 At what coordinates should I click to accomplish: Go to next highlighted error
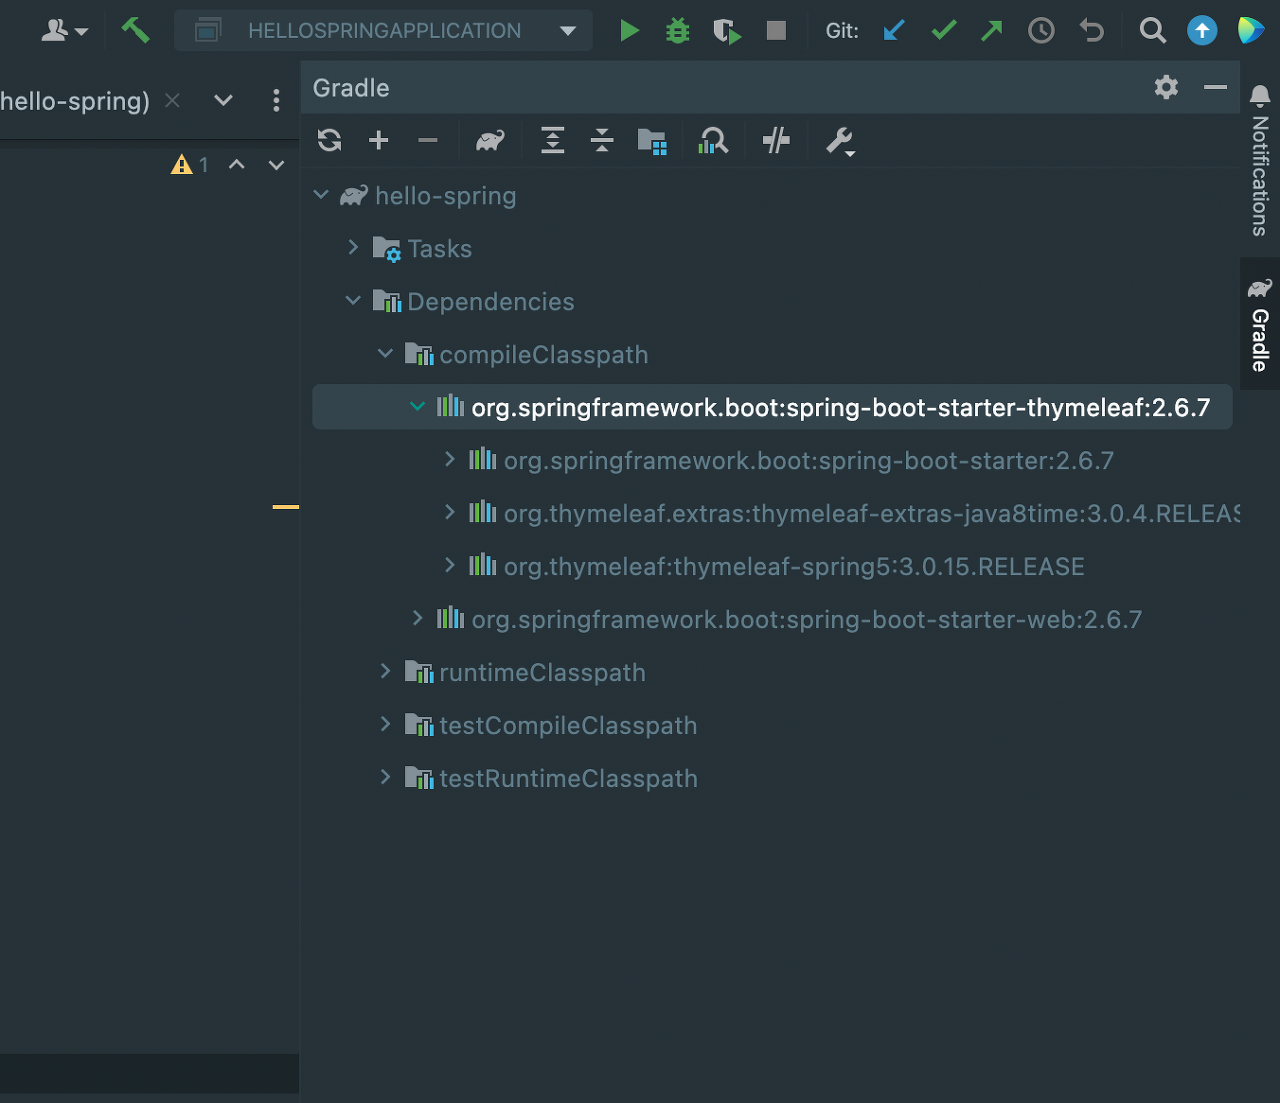(x=277, y=164)
